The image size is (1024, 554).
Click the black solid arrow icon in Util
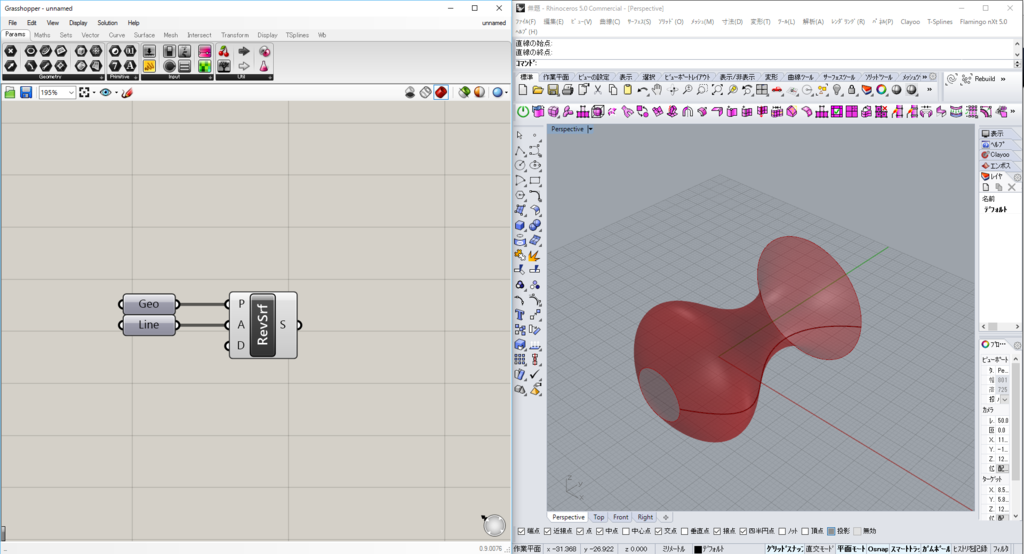click(x=244, y=52)
